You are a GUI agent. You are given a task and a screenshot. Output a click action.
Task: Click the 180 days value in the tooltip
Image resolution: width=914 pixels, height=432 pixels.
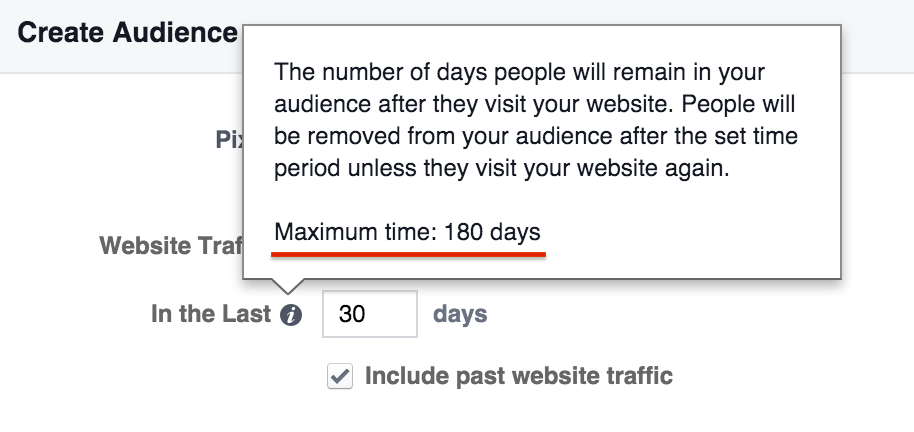point(493,232)
